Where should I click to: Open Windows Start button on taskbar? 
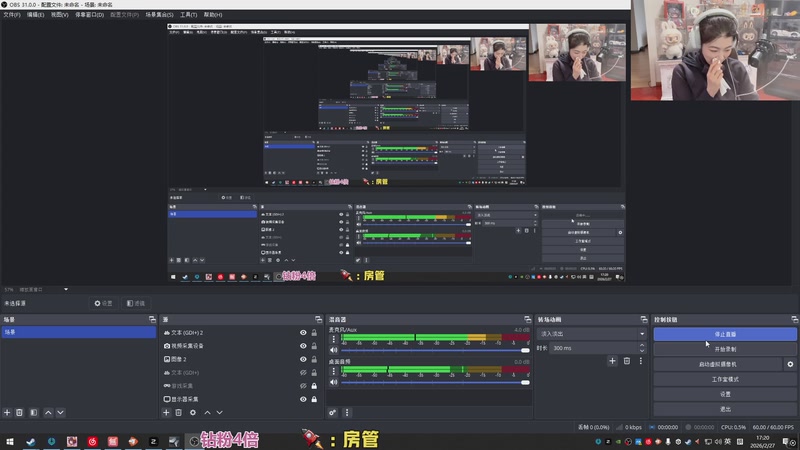click(10, 441)
